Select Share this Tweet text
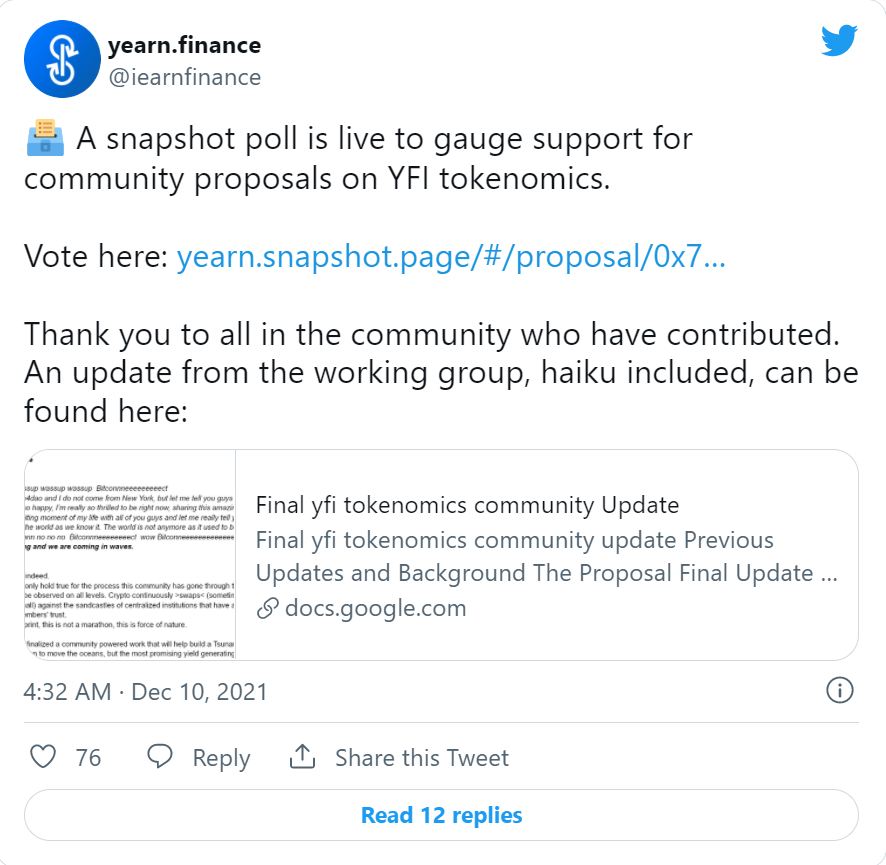Screen dimensions: 886x865 pyautogui.click(x=422, y=758)
